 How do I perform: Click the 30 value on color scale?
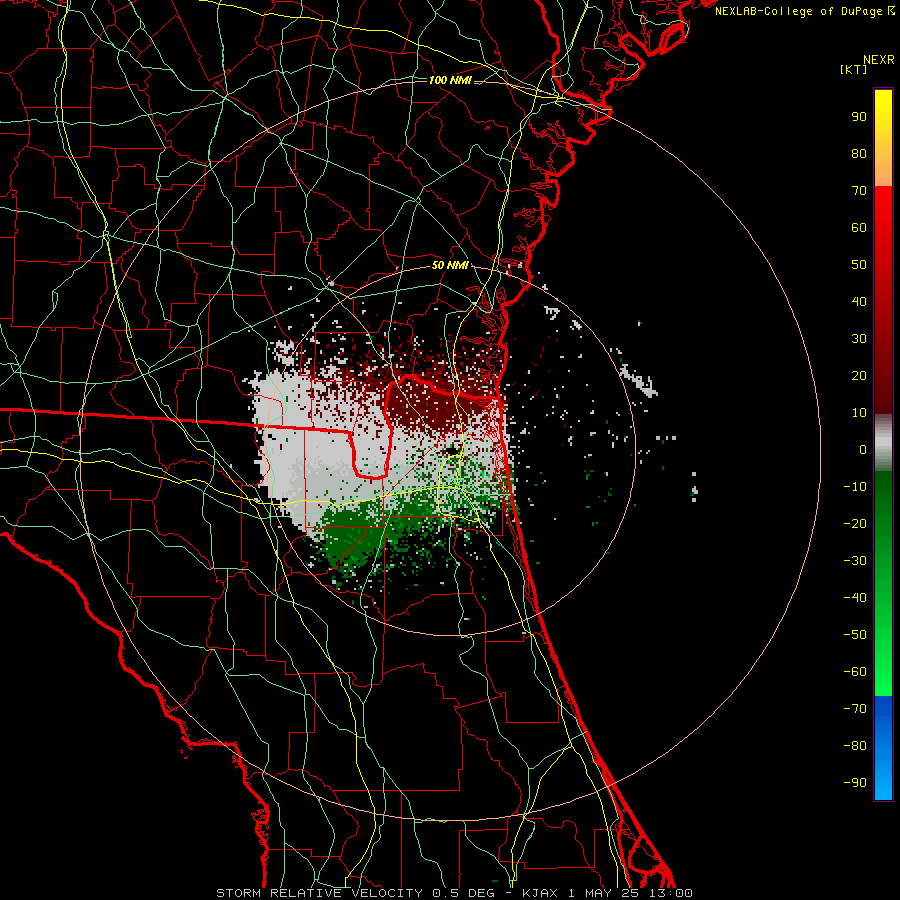point(859,339)
